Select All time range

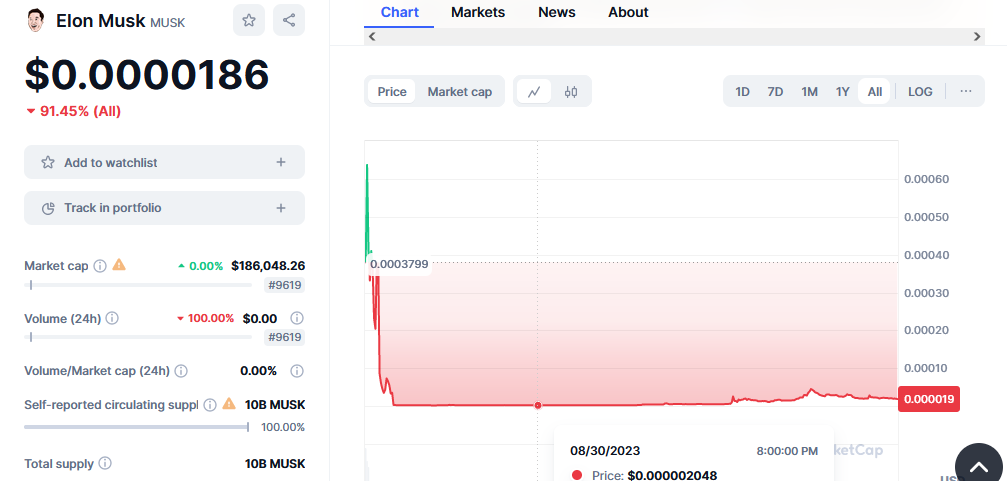[x=875, y=92]
